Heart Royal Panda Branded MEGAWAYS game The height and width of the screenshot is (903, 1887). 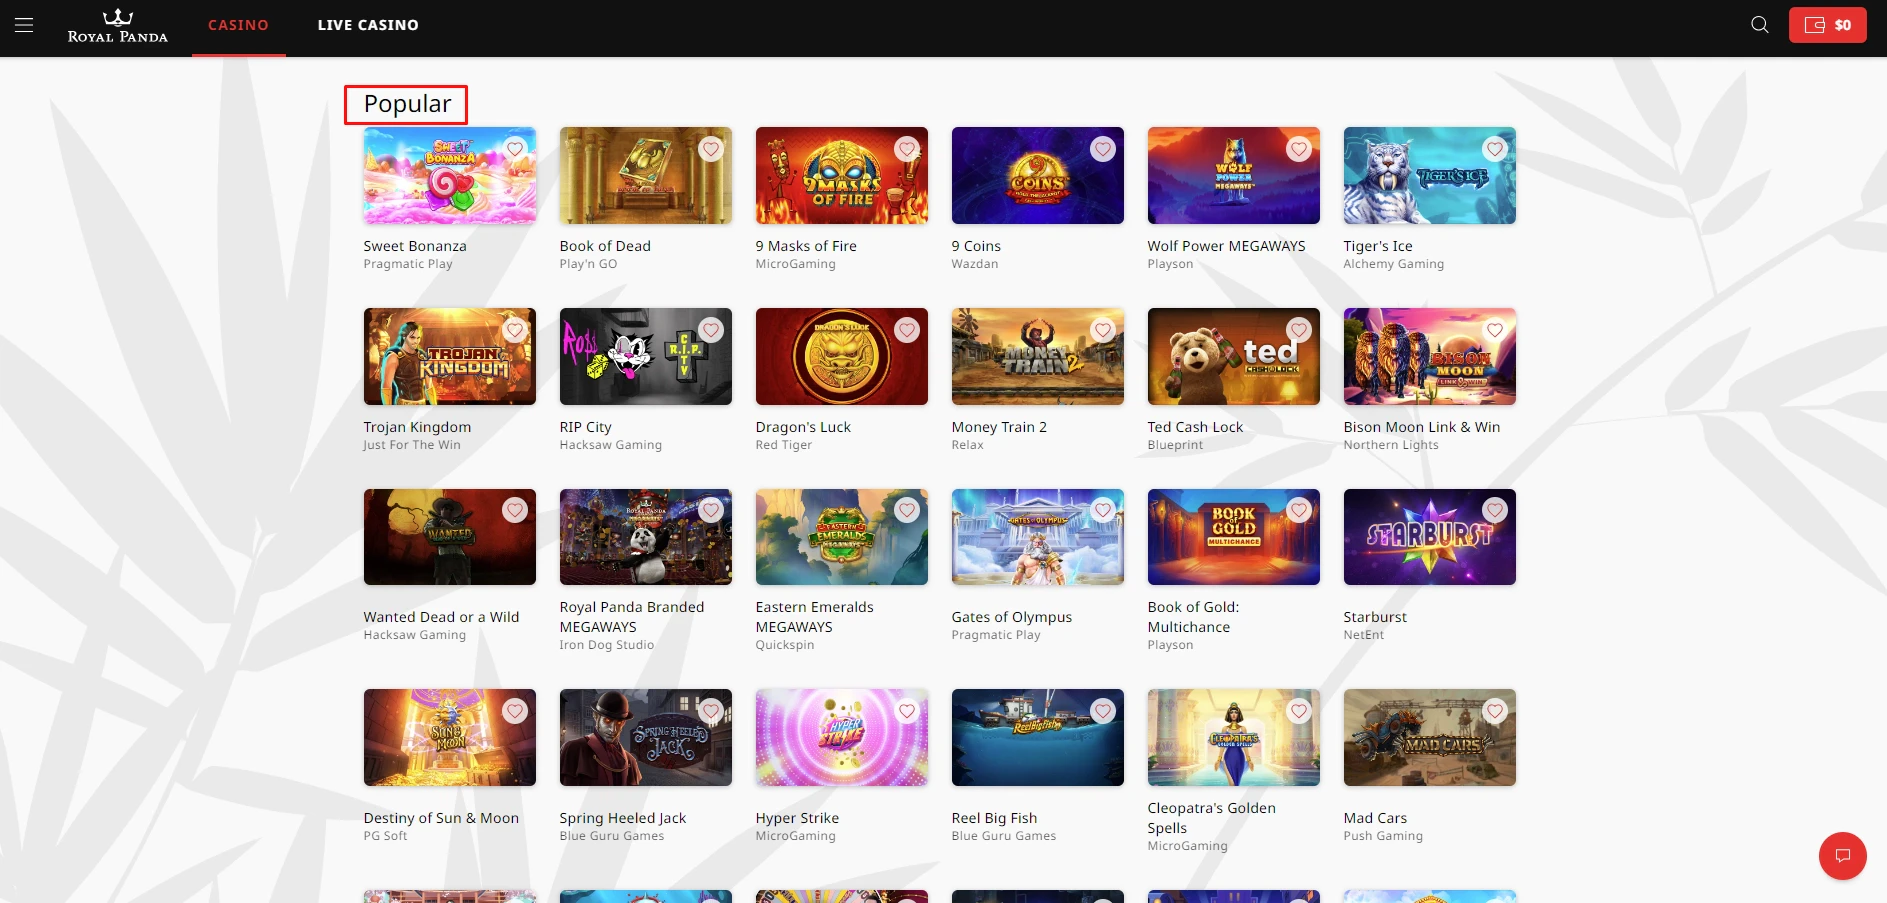coord(711,510)
